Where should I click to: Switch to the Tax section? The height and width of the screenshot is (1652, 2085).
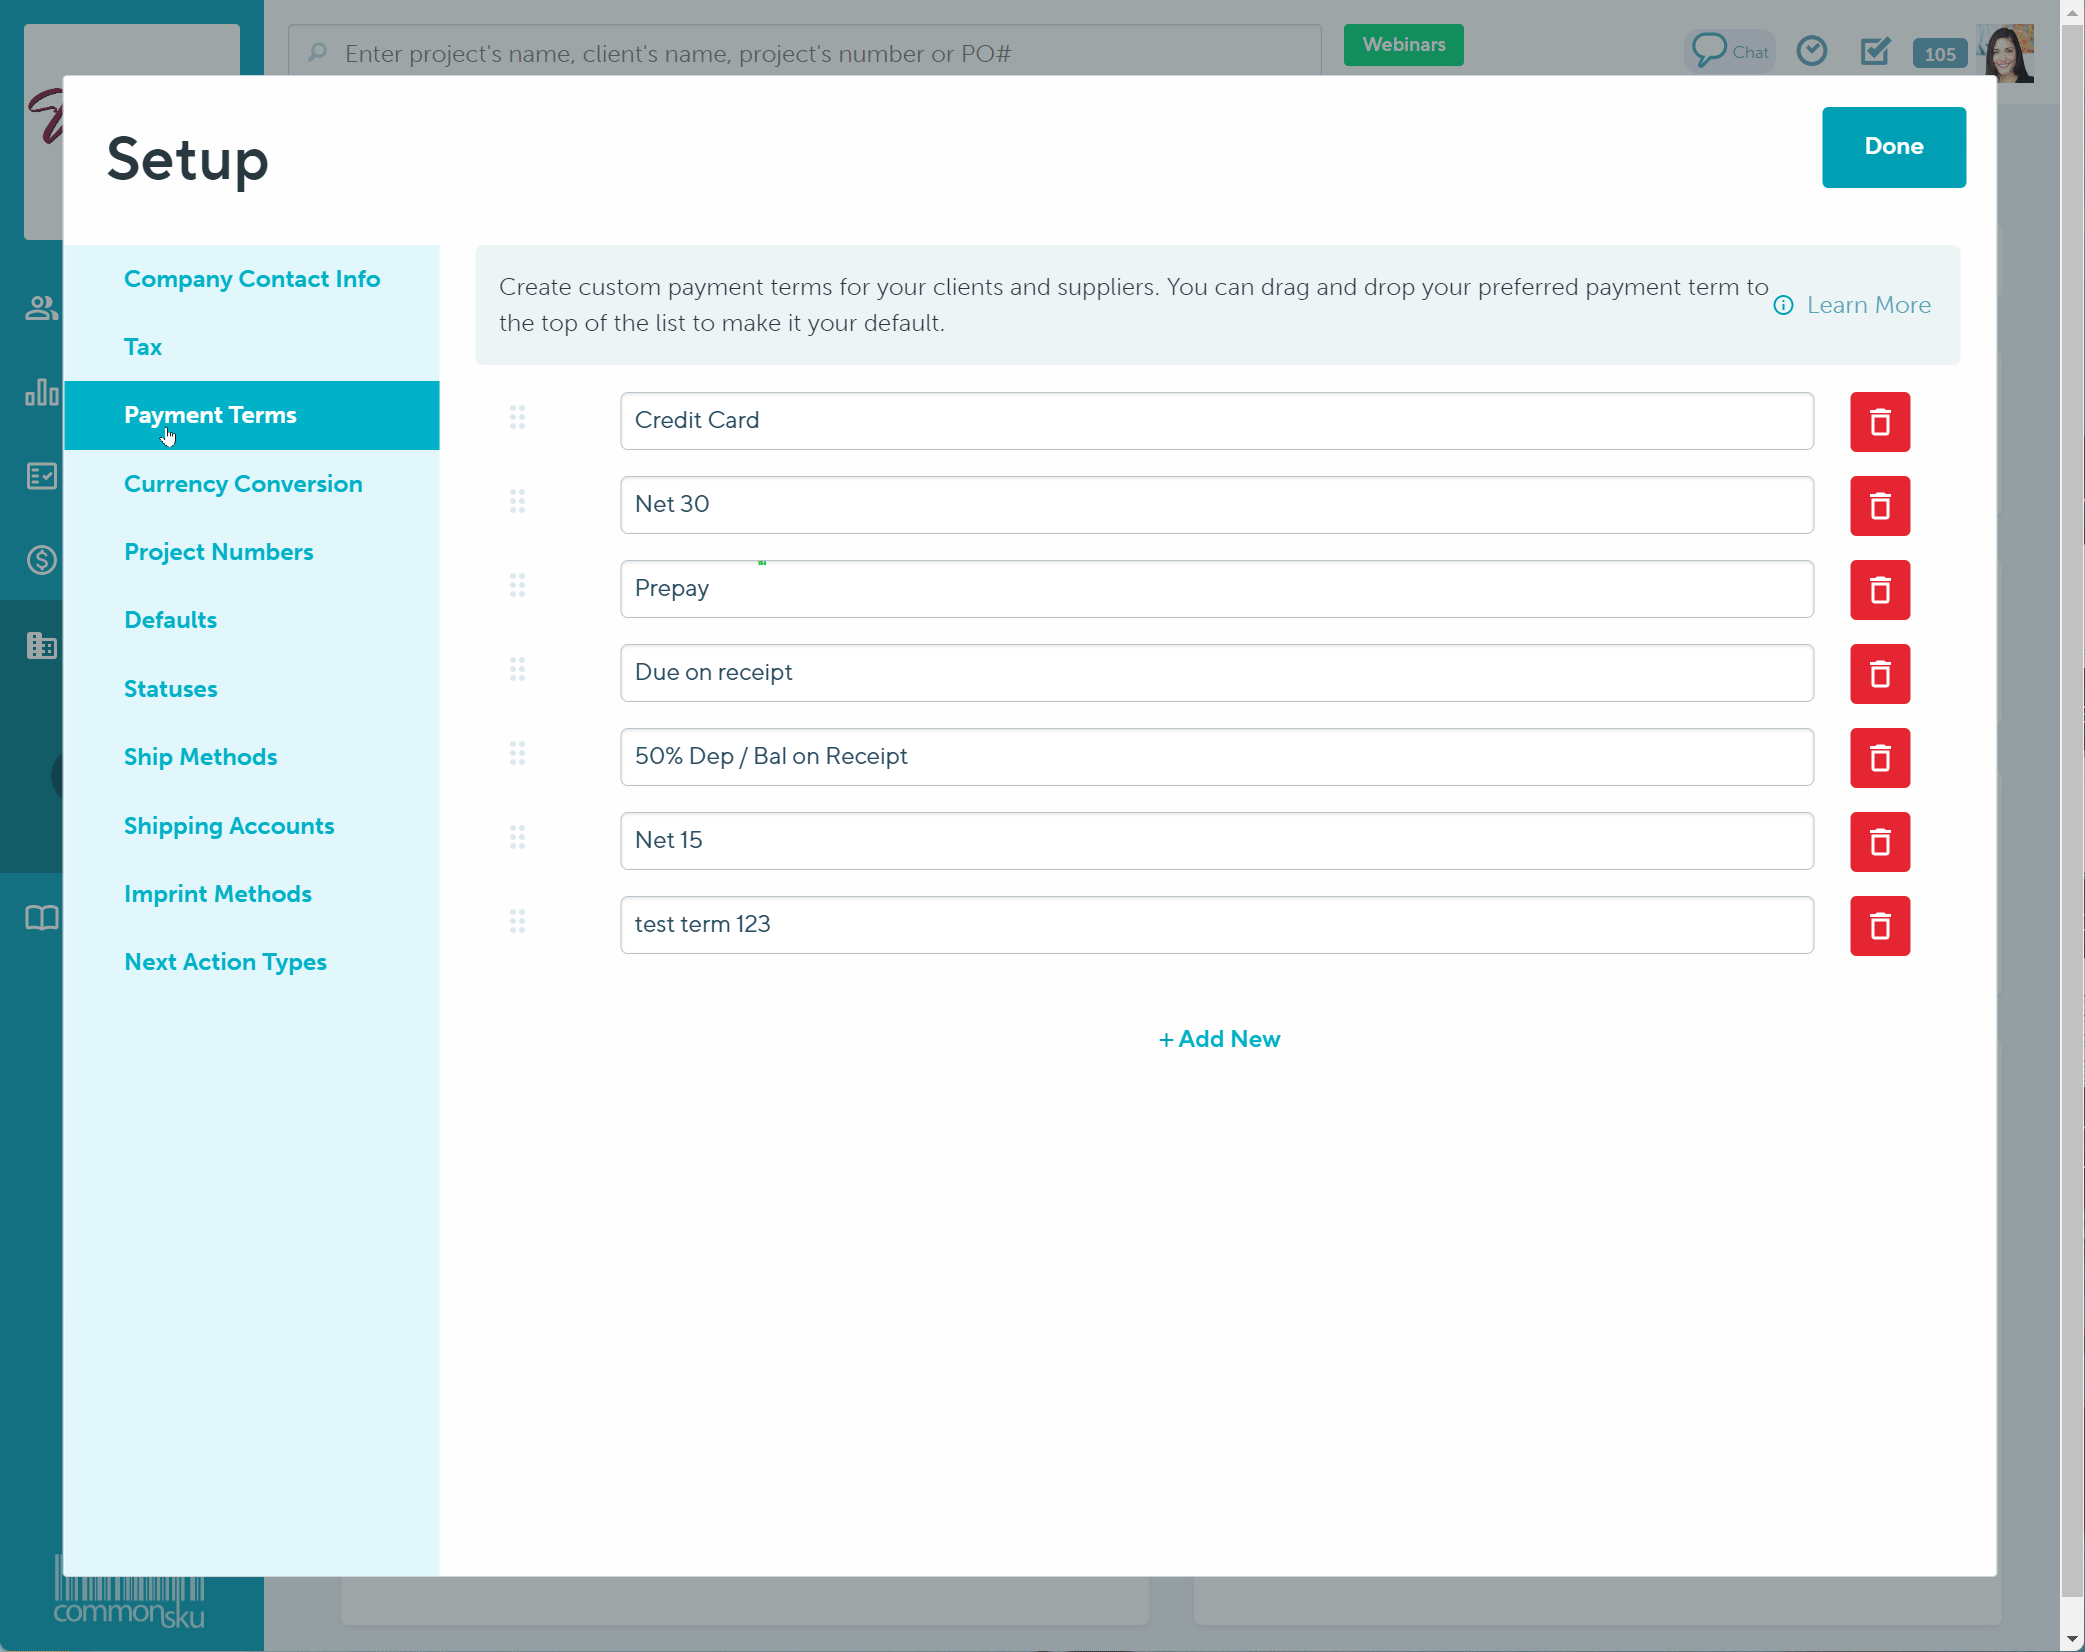143,347
